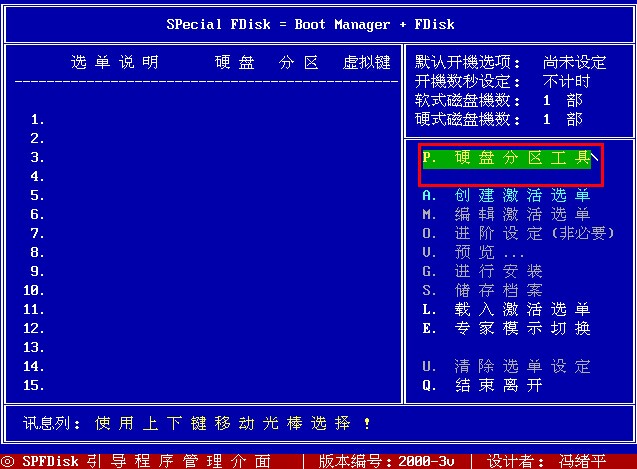Click menu slot number 10.
The image size is (637, 469).
click(x=34, y=290)
